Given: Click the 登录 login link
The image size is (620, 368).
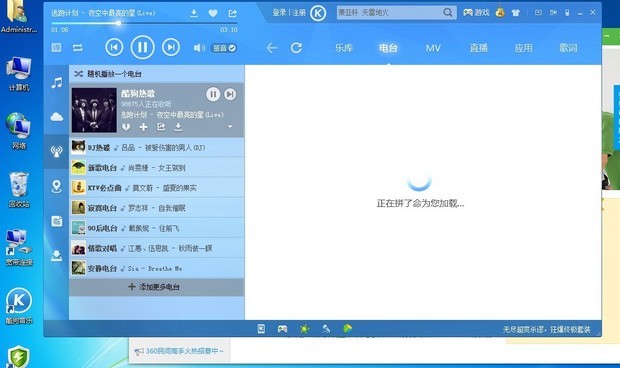Looking at the screenshot, I should click(x=279, y=13).
